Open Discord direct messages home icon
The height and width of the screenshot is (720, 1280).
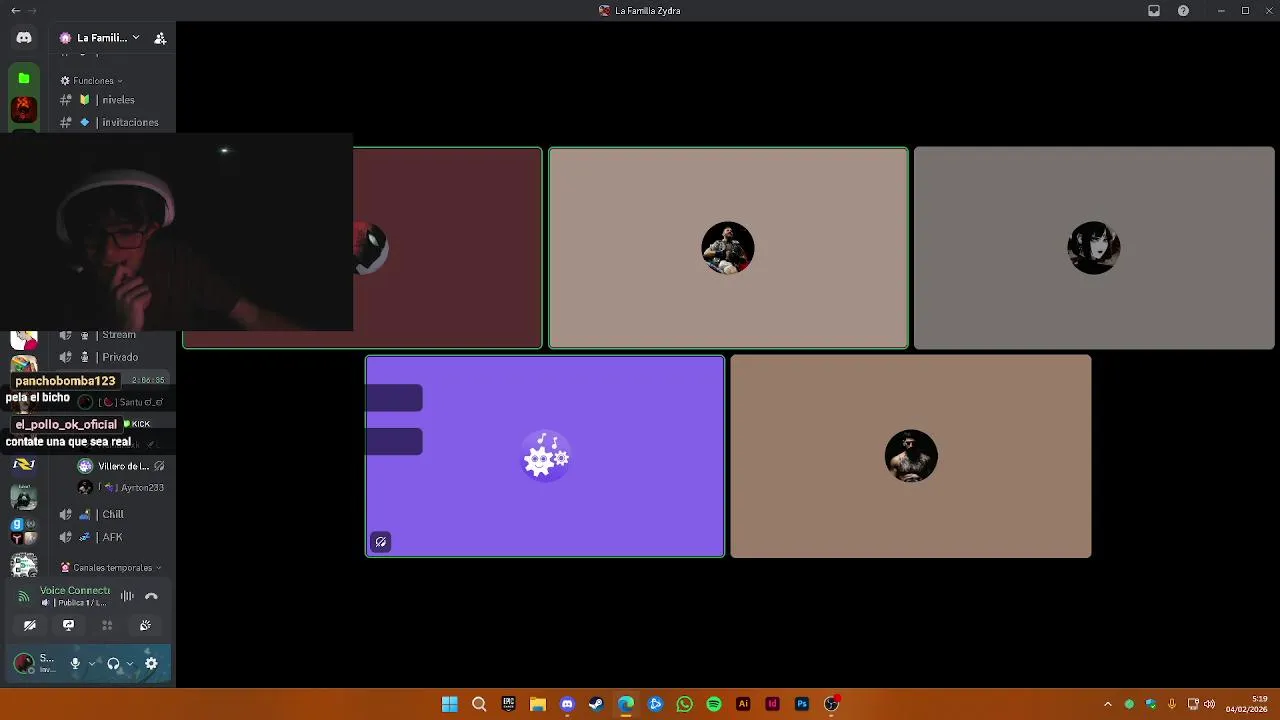pos(24,38)
